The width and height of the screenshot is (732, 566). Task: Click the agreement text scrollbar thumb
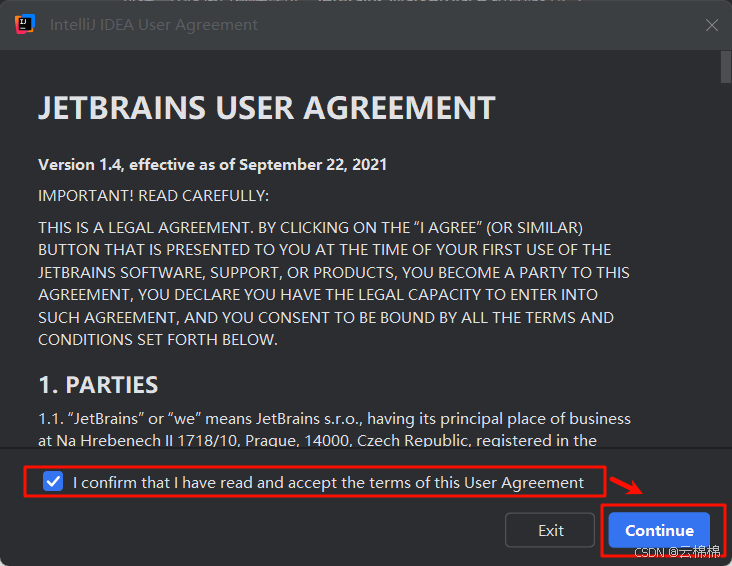(x=725, y=67)
